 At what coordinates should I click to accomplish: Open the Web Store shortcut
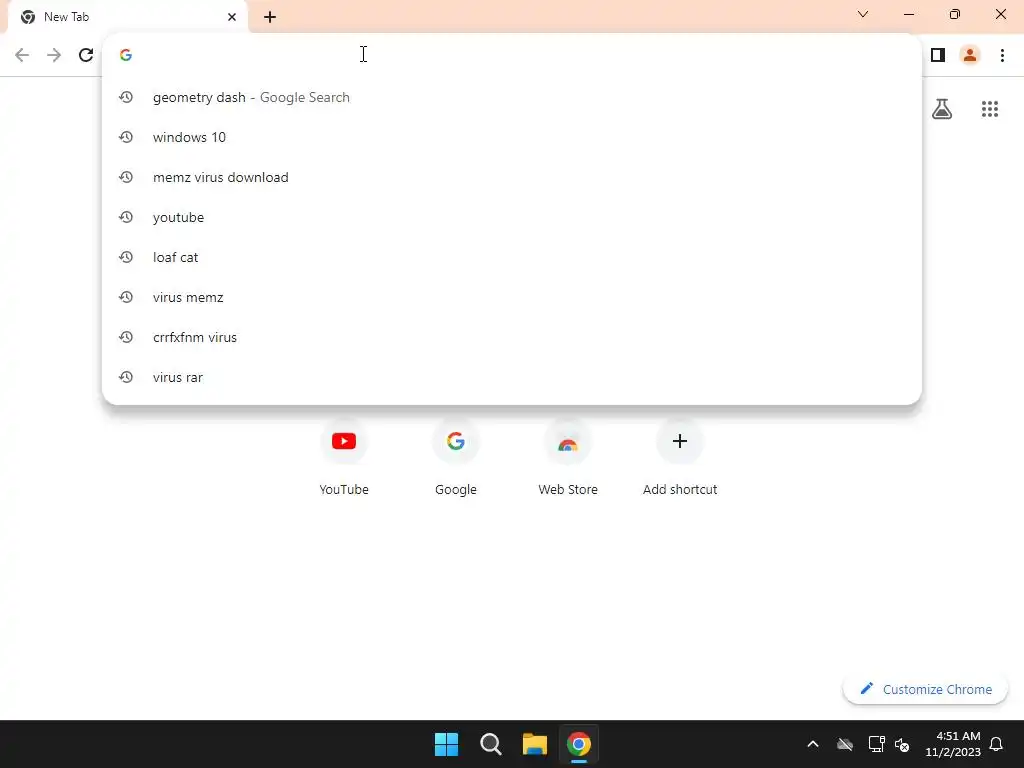[568, 457]
